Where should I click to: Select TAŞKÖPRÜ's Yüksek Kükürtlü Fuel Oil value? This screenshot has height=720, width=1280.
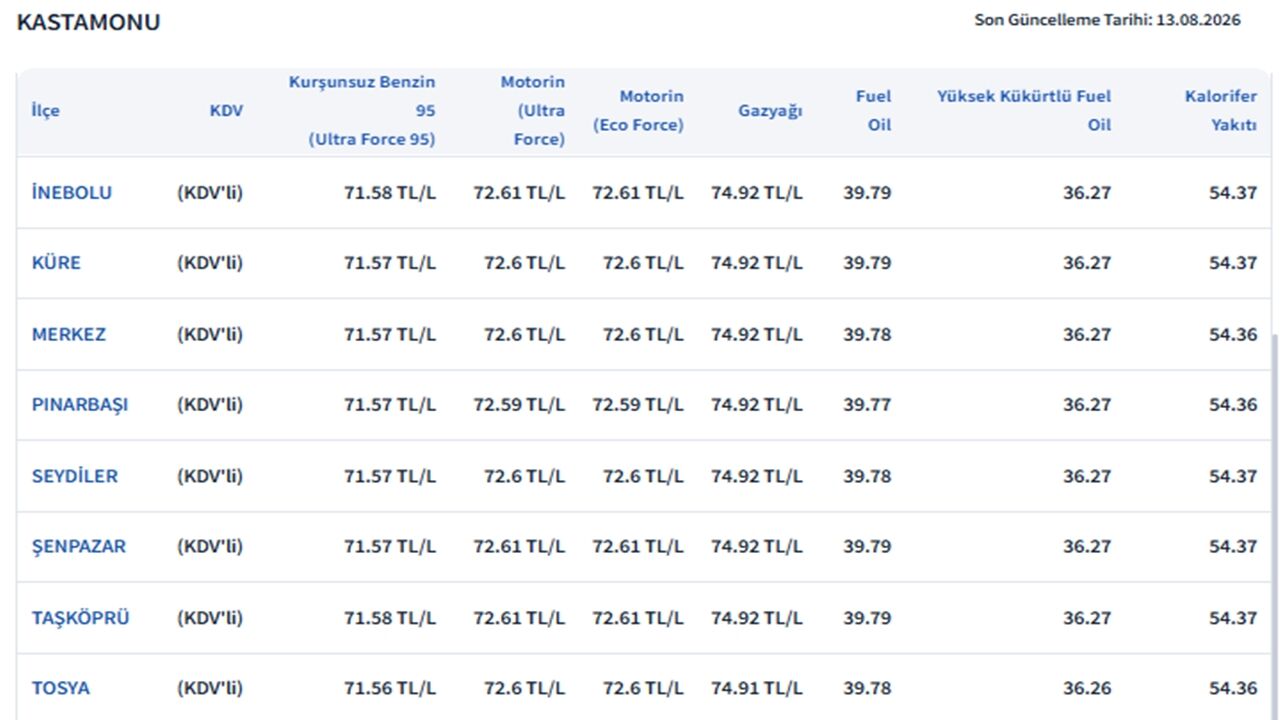(x=1087, y=618)
